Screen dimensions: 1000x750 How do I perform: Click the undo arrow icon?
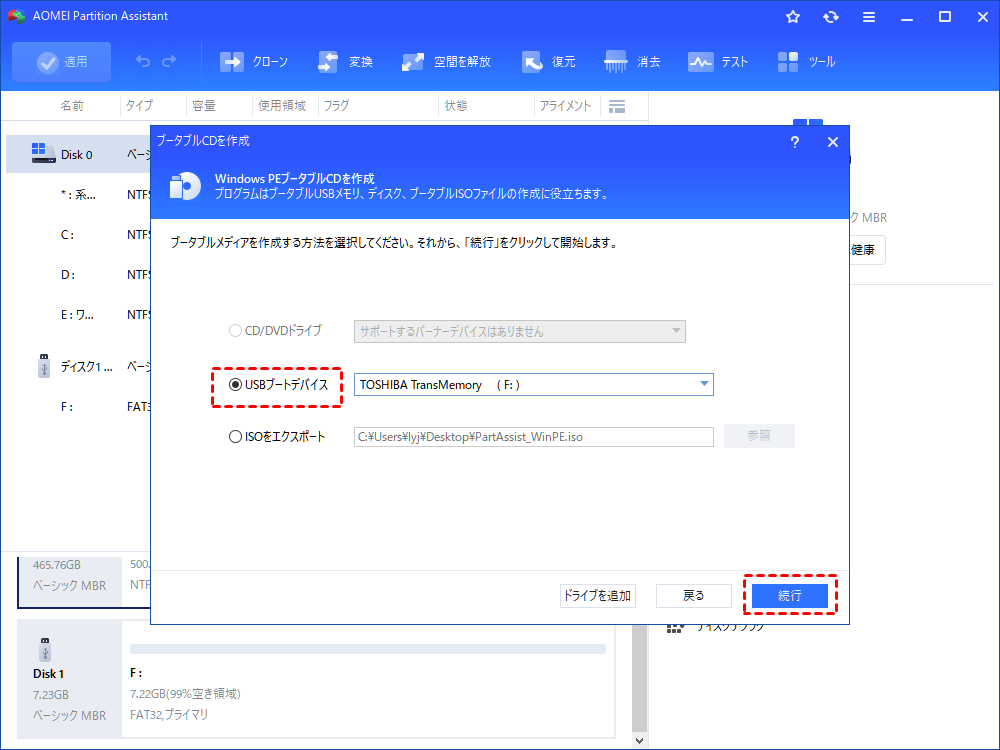143,61
